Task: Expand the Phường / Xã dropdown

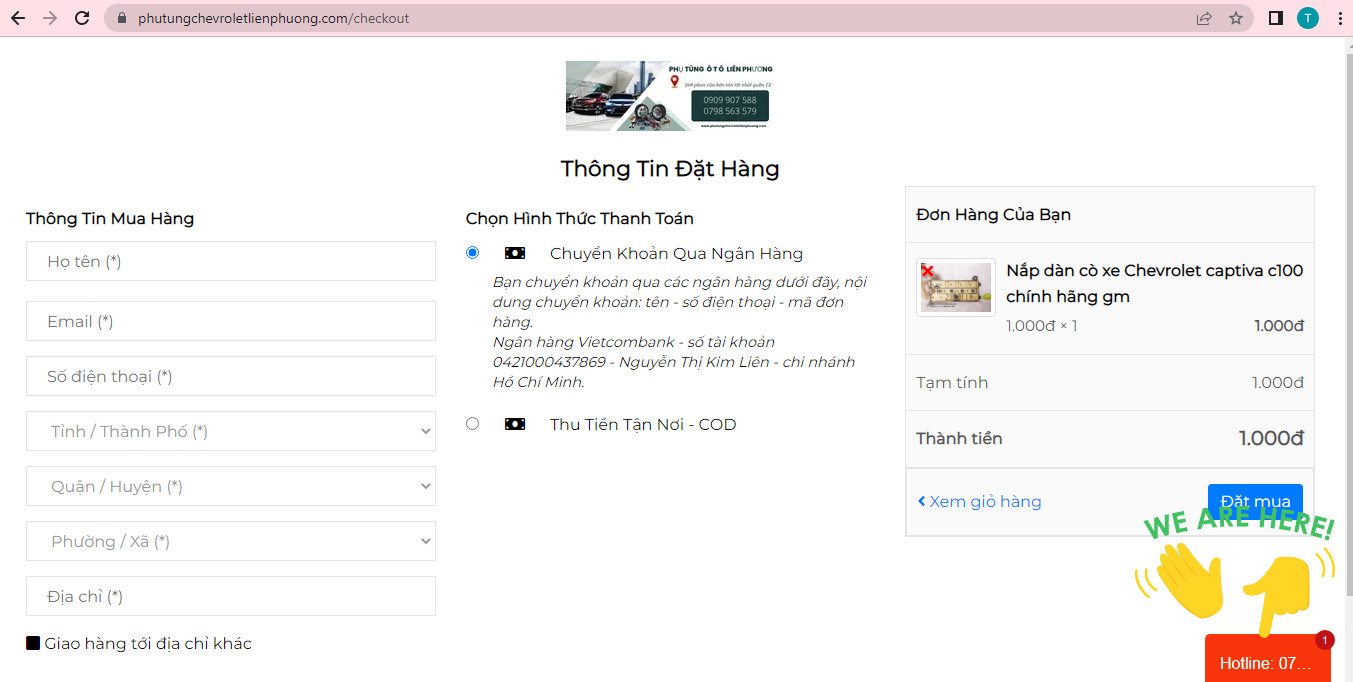Action: click(x=231, y=541)
